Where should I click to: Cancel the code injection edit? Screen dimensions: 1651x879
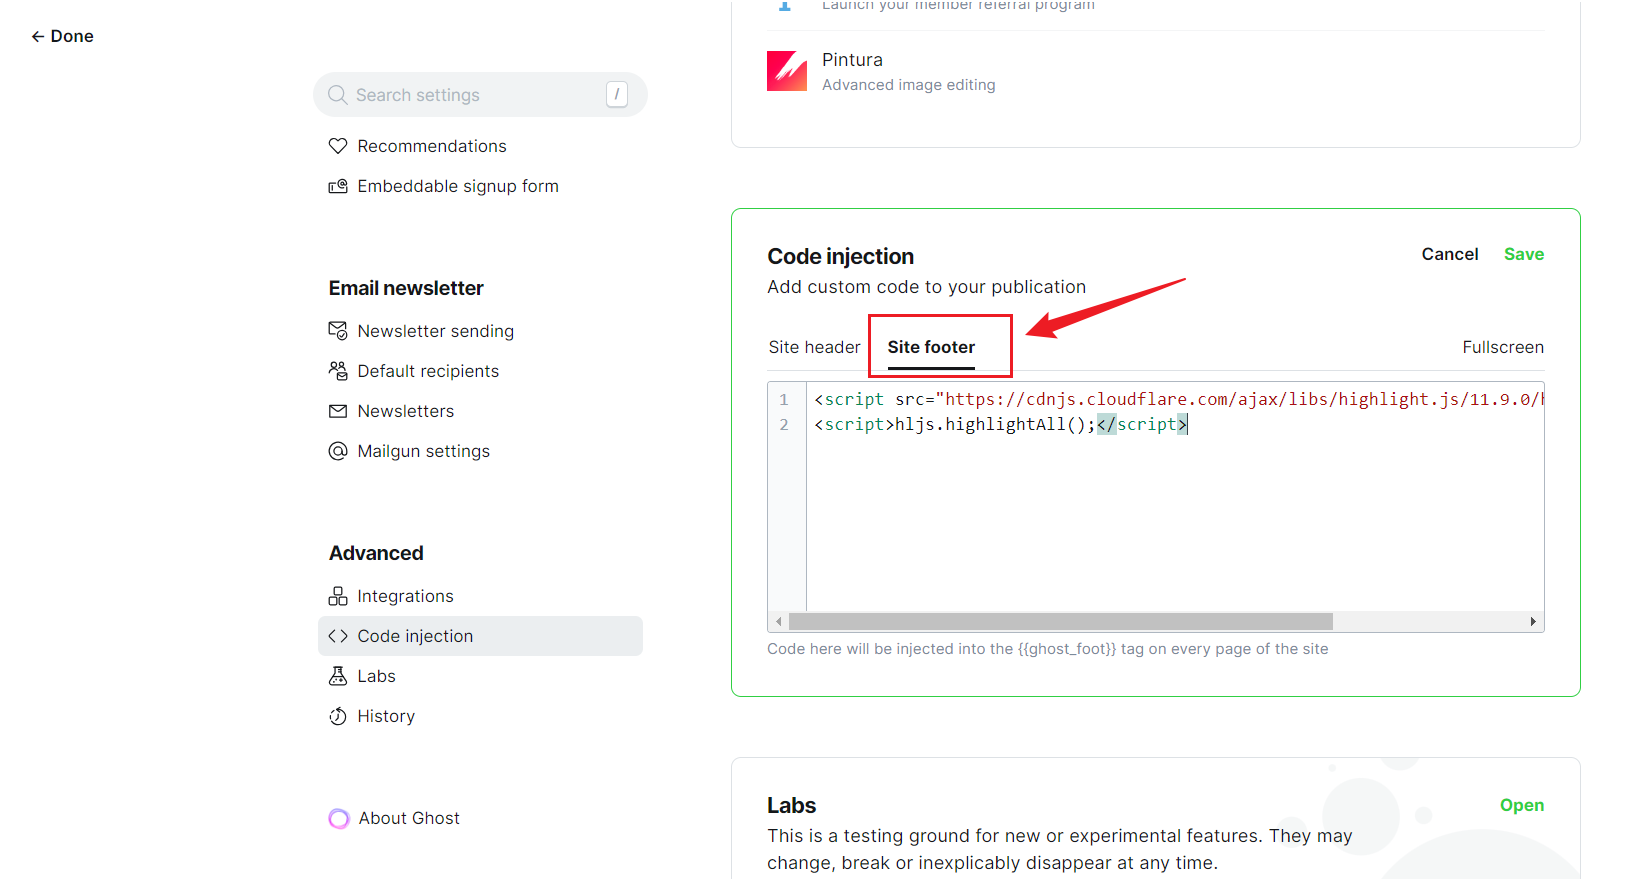pos(1449,254)
